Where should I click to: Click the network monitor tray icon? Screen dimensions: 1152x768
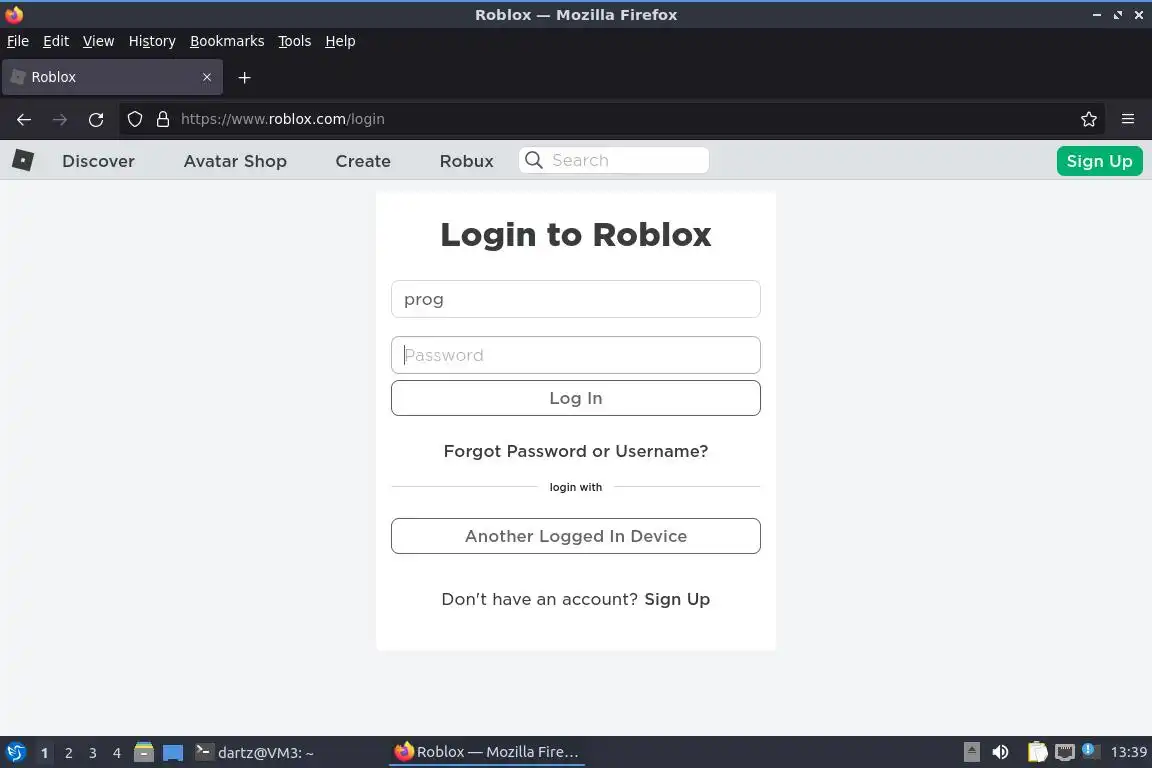pyautogui.click(x=1065, y=752)
